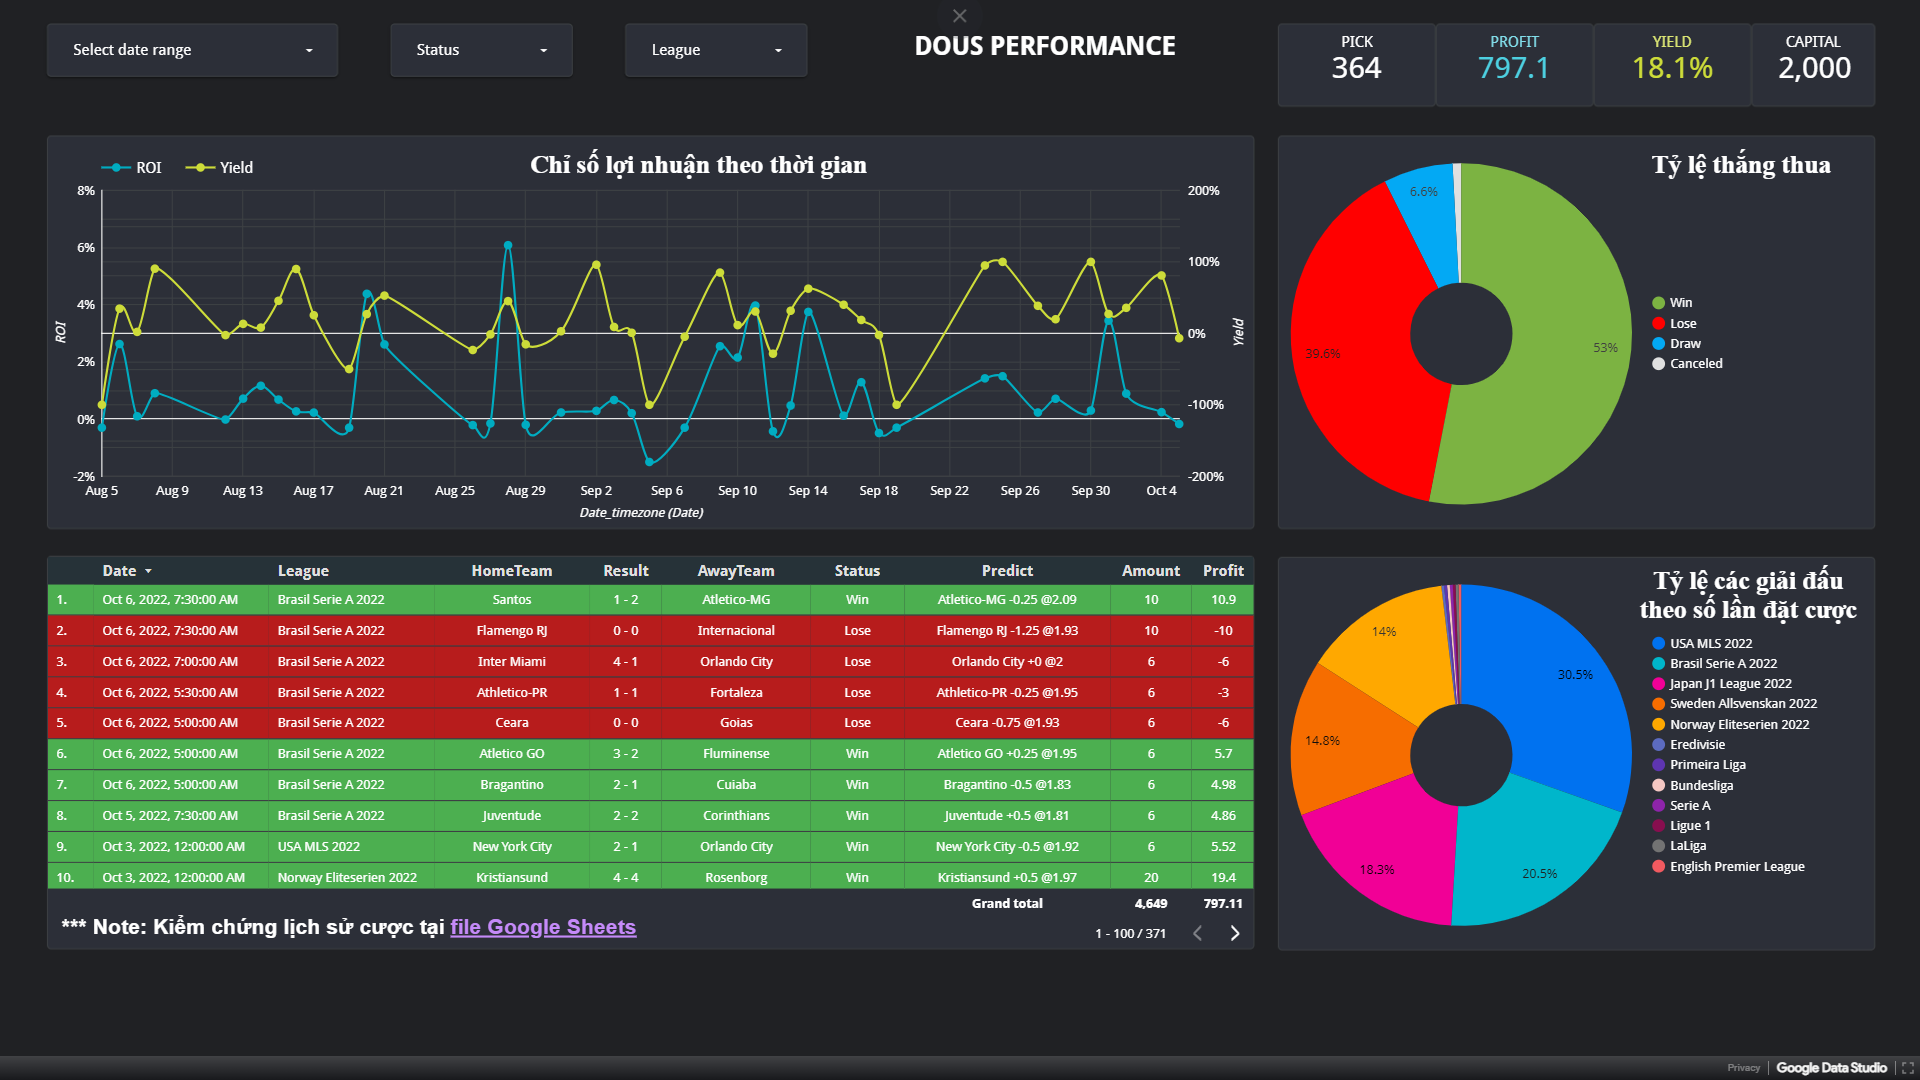Open the file Google Sheets link
1920x1080 pixels.
coord(543,927)
